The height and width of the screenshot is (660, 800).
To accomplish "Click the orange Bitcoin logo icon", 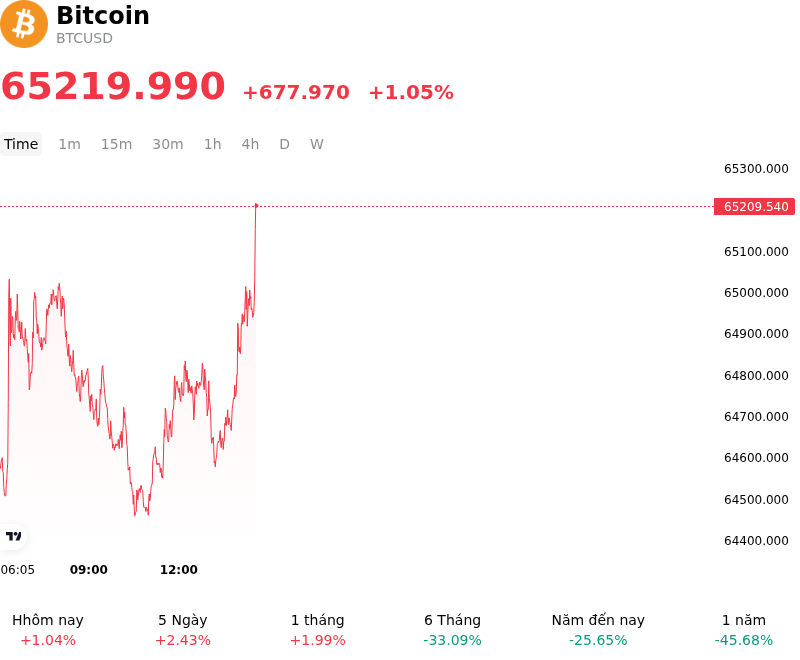I will pyautogui.click(x=24, y=24).
